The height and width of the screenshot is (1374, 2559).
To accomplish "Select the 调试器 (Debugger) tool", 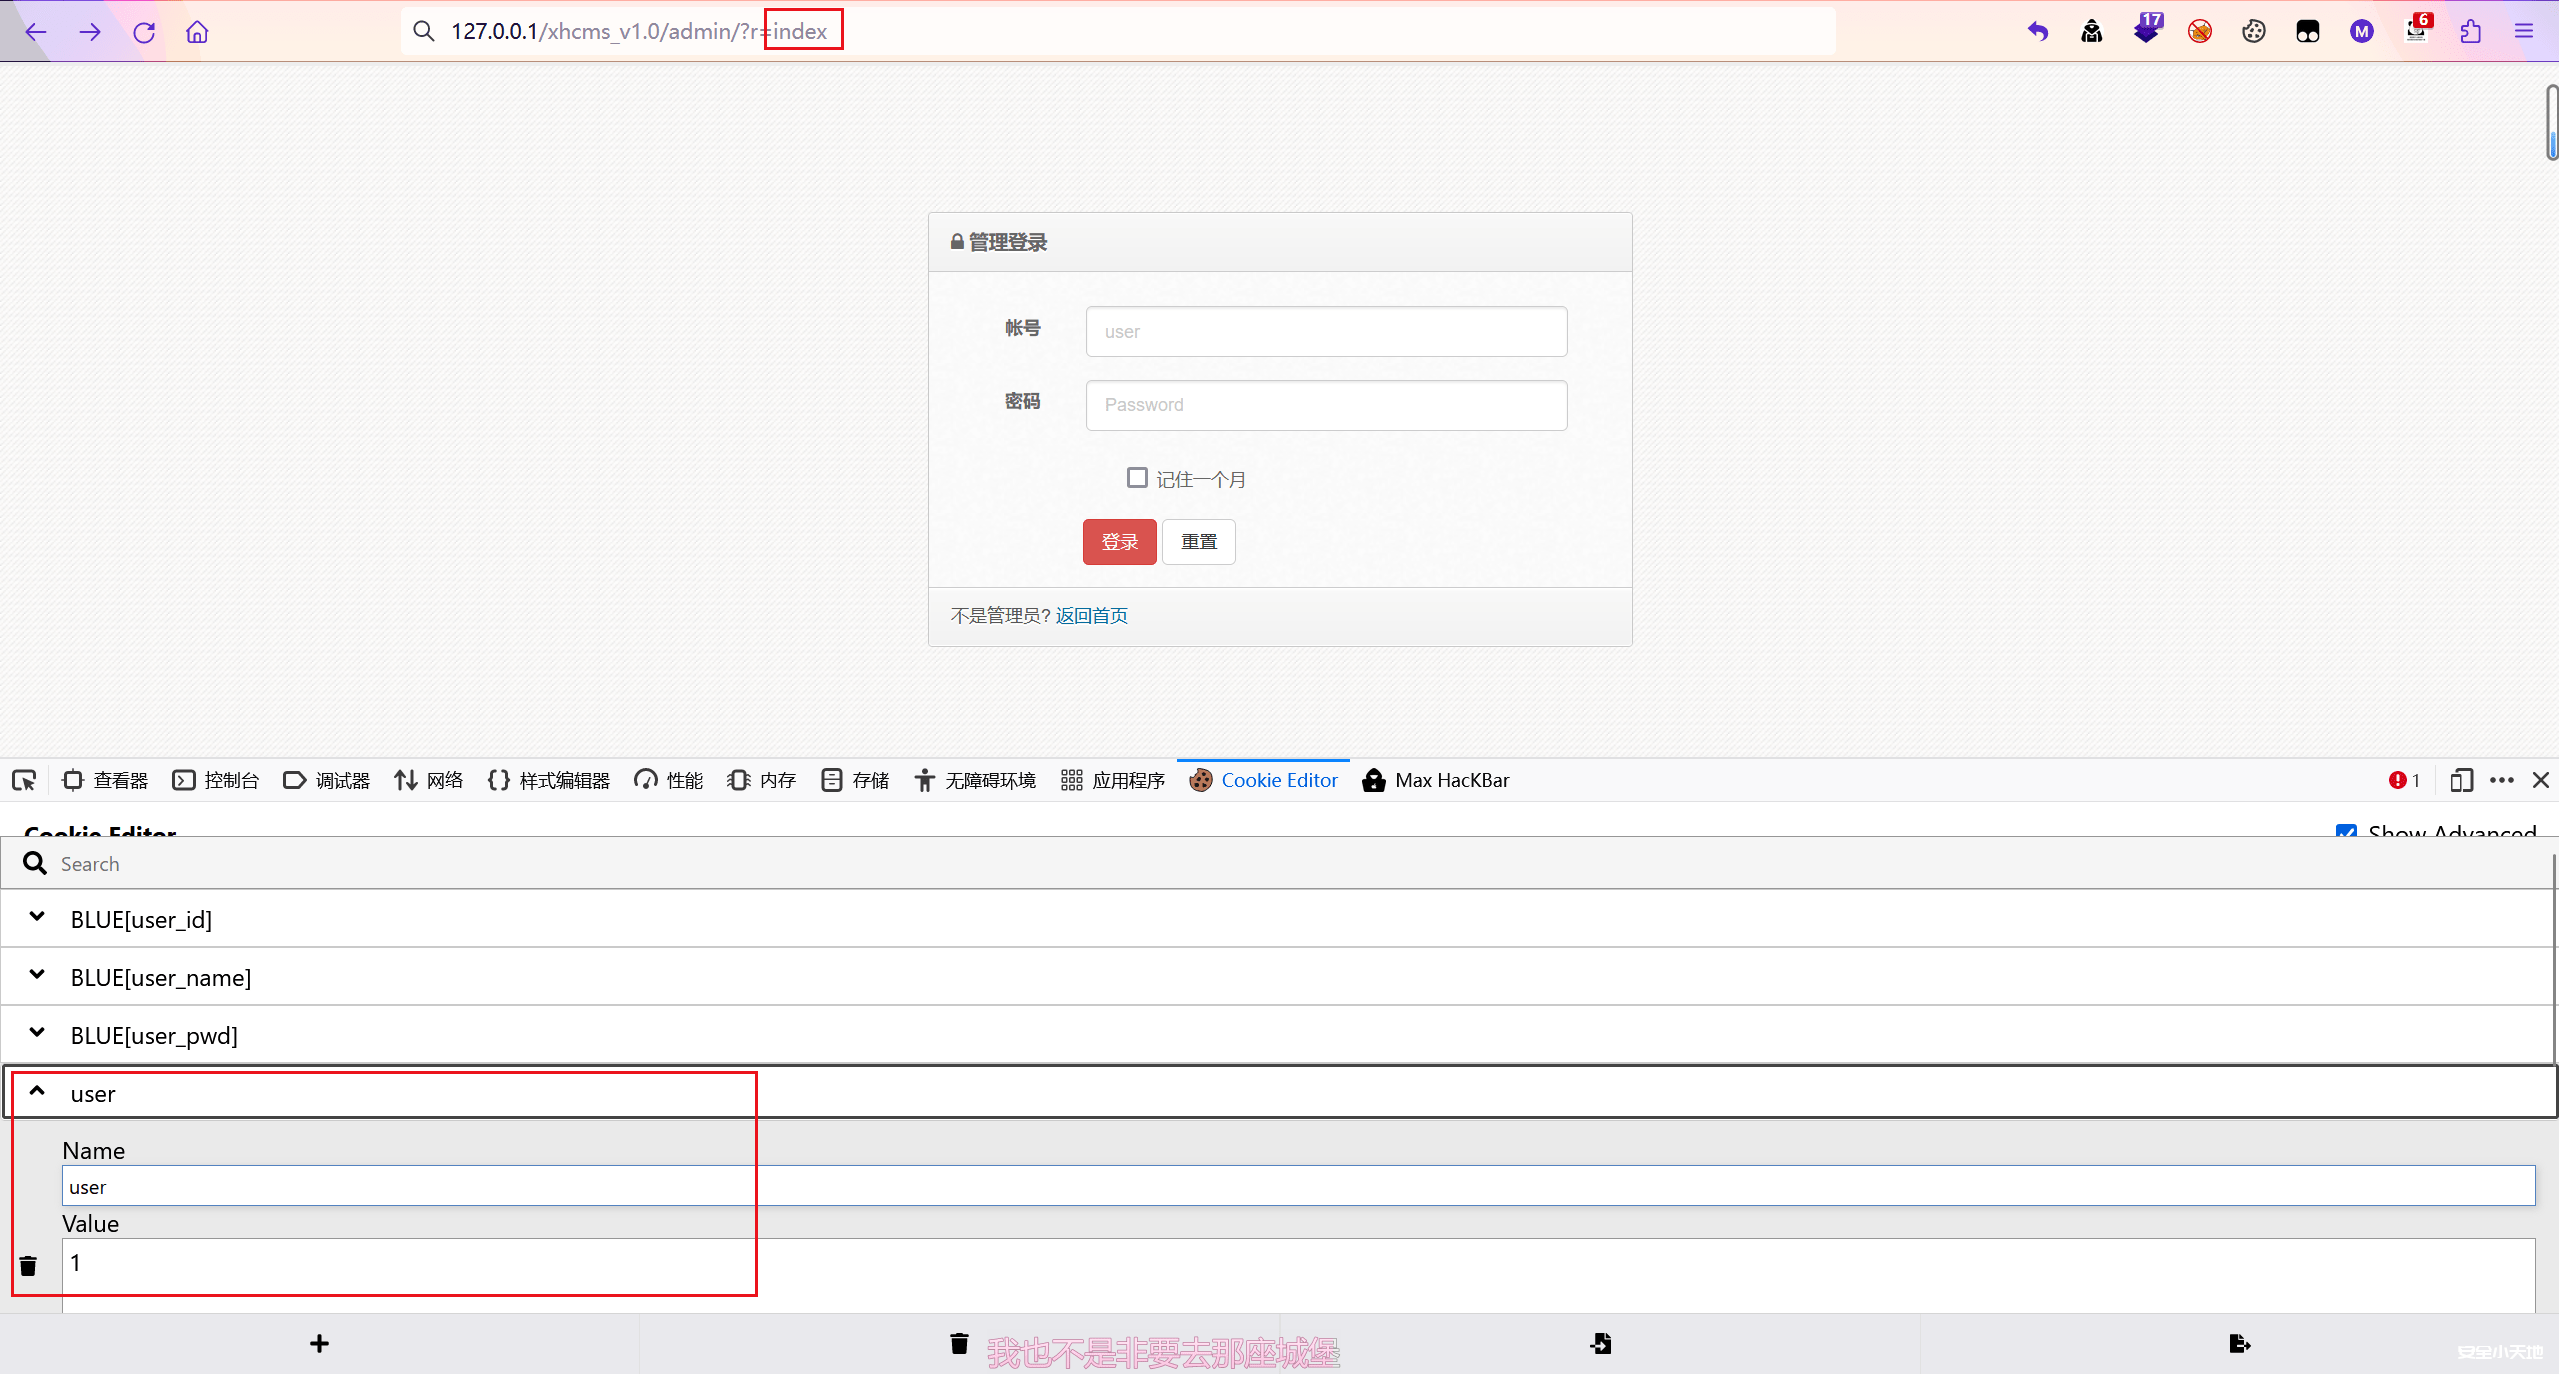I will click(x=325, y=780).
